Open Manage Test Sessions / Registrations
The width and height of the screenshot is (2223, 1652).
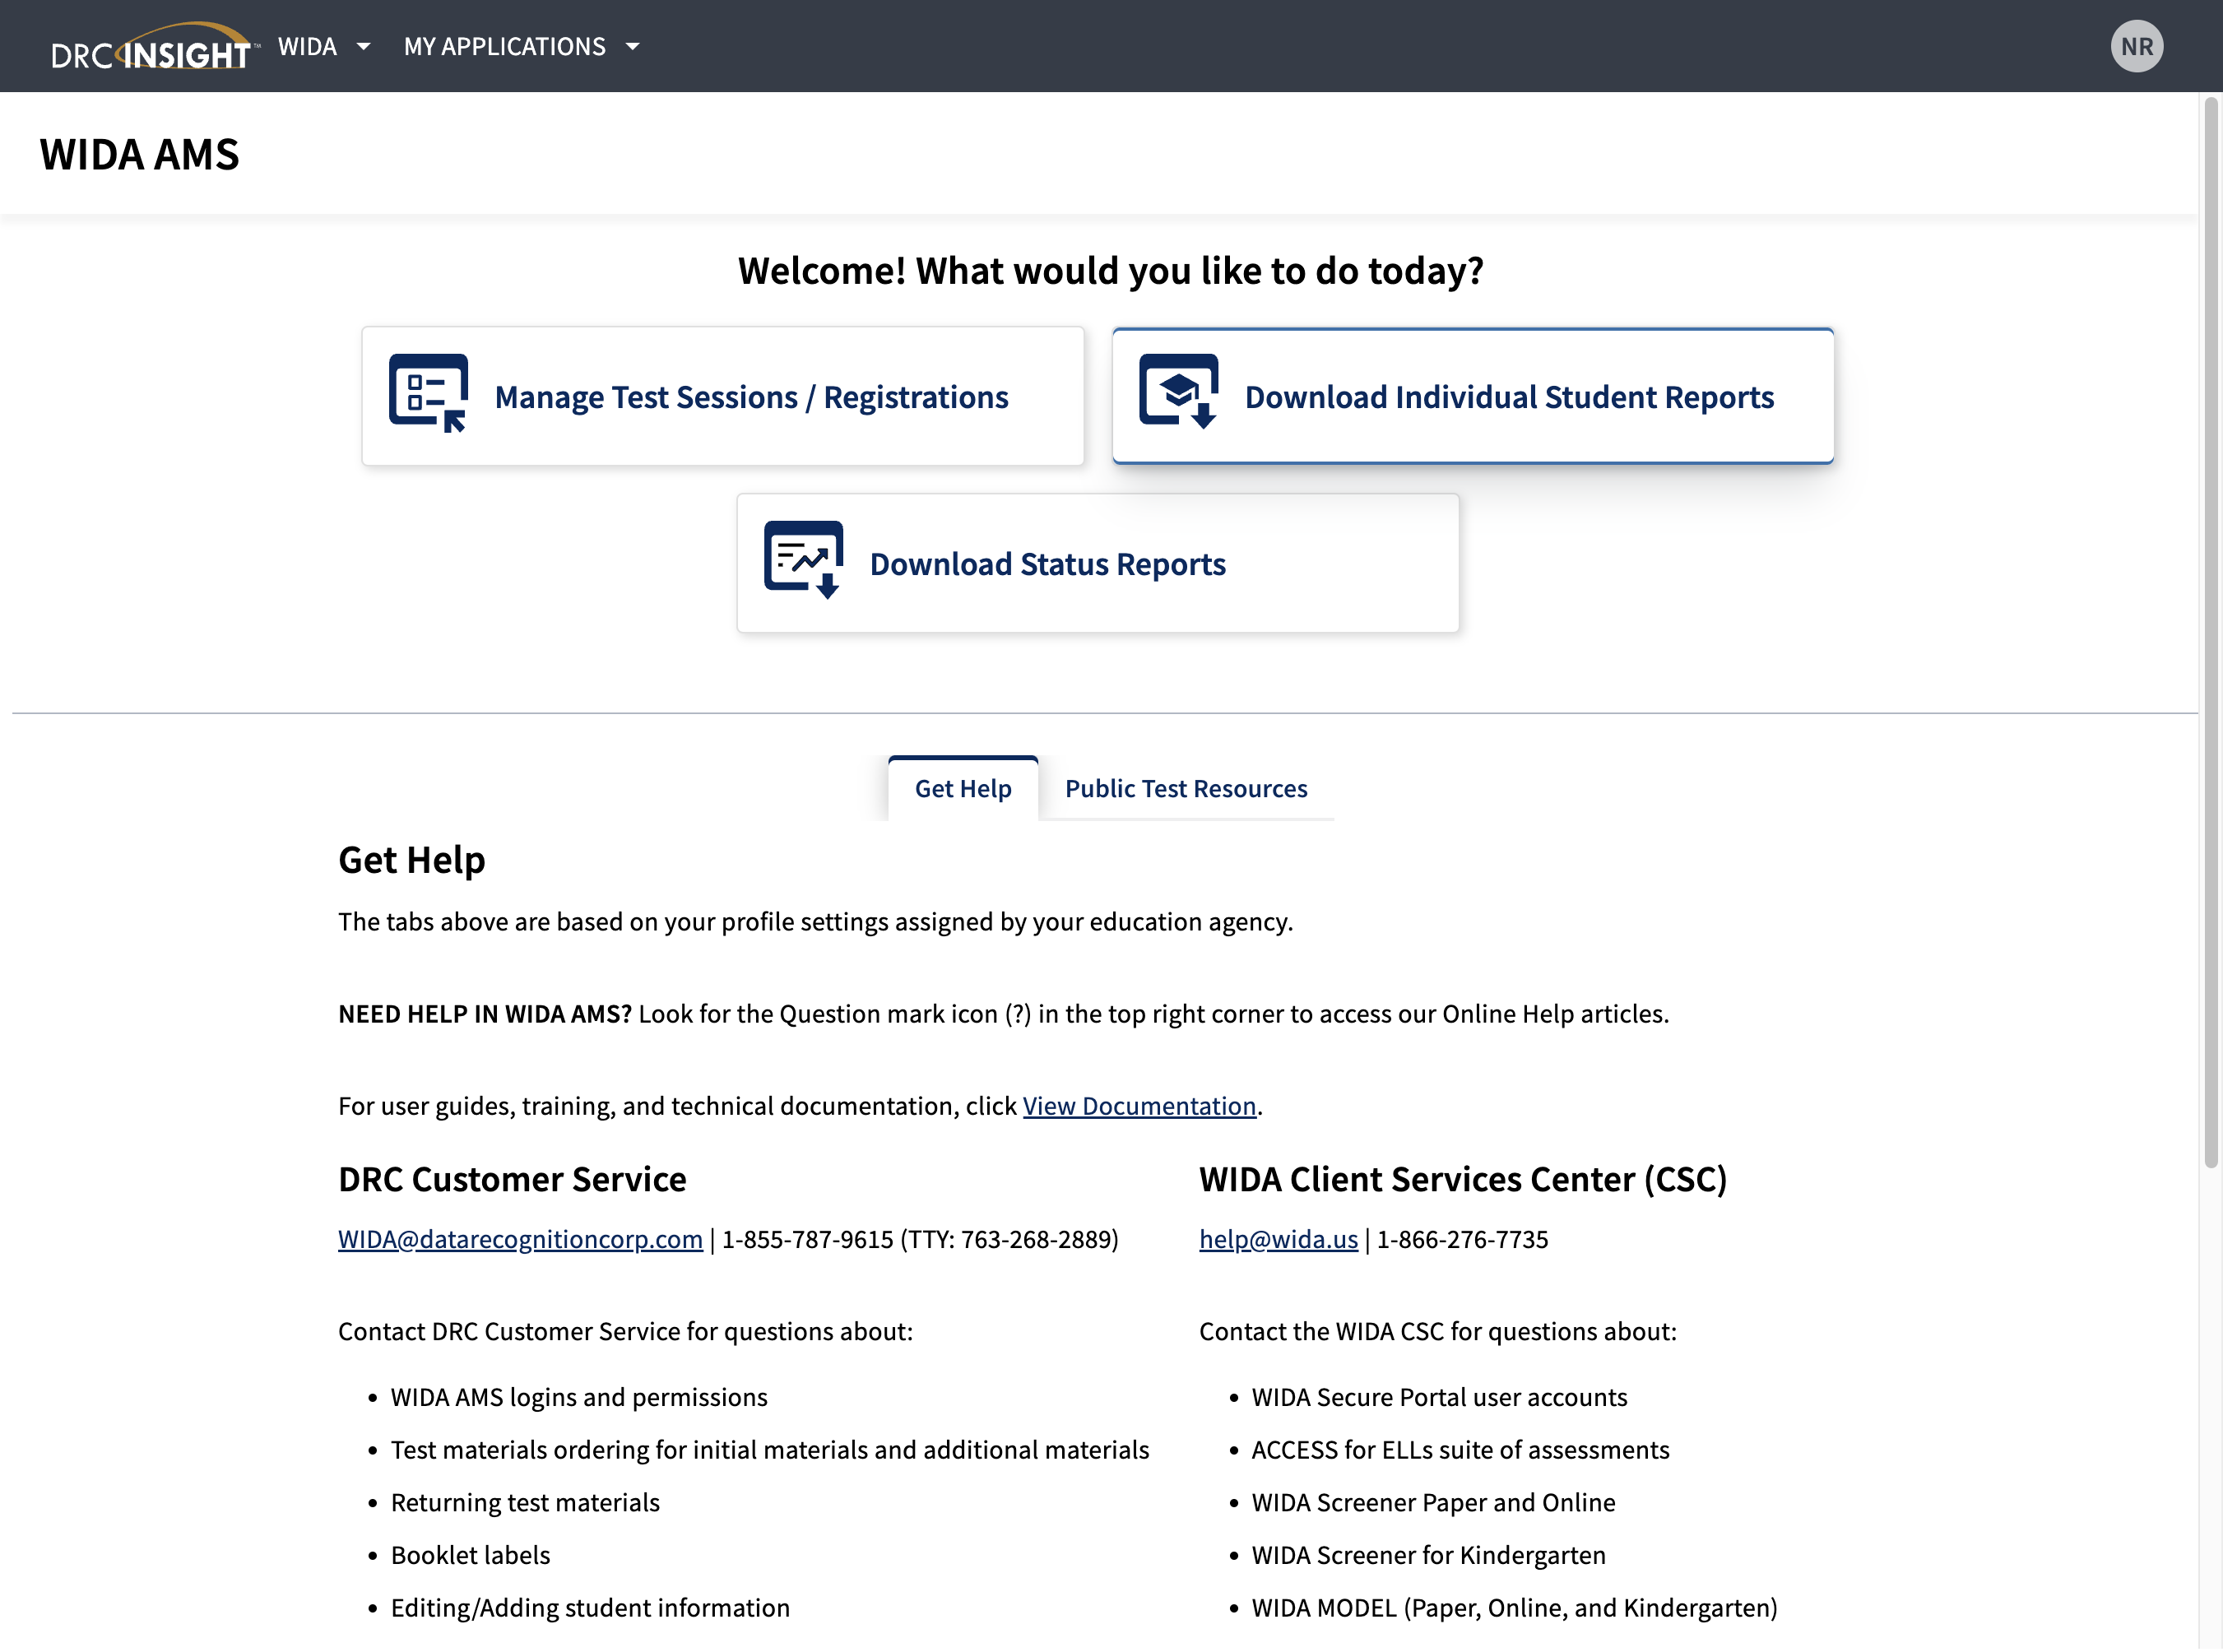[x=723, y=396]
